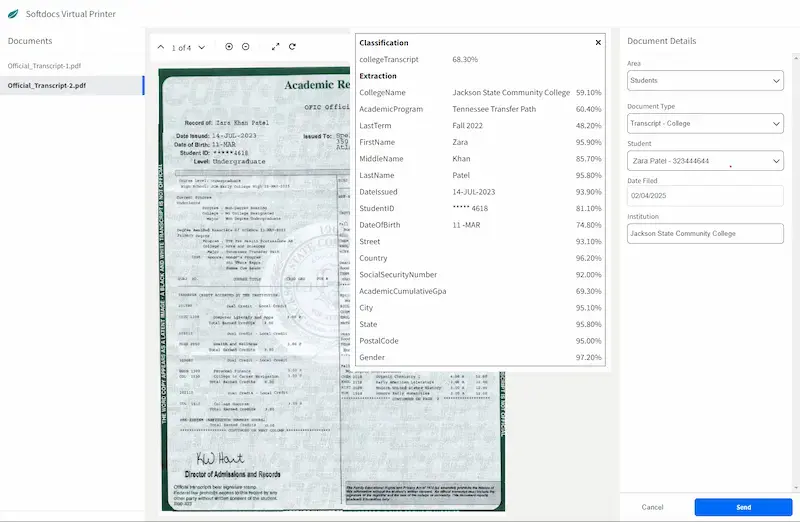Click the 97.20% Gender confidence value

point(588,357)
